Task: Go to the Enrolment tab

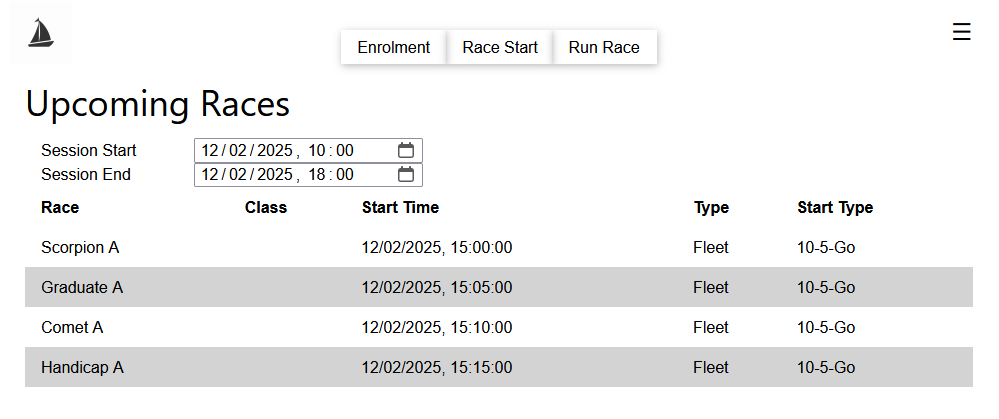Action: (394, 48)
